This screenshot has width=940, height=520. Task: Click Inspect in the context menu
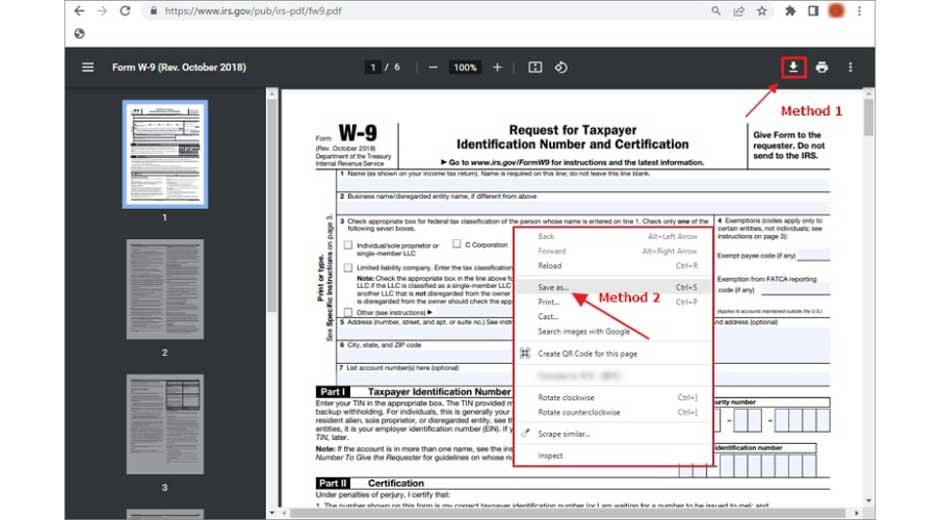tap(550, 455)
